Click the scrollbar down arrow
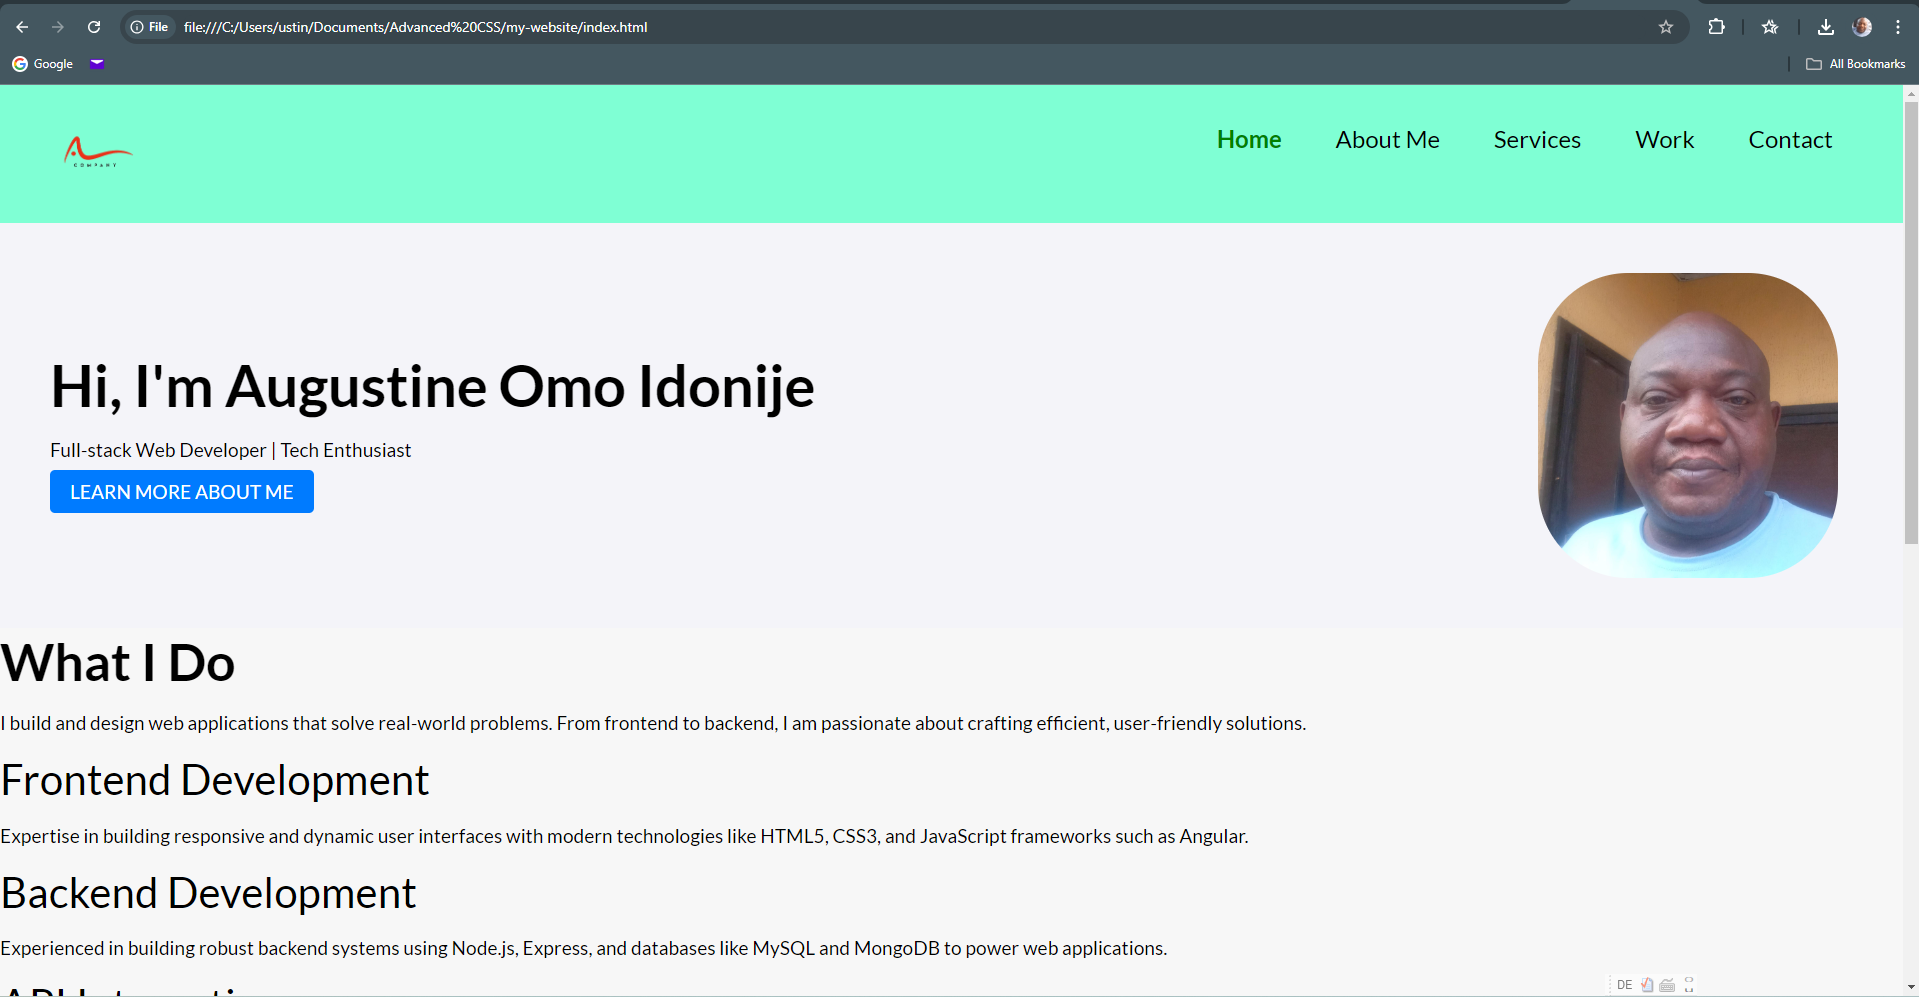The image size is (1919, 997). click(1911, 988)
